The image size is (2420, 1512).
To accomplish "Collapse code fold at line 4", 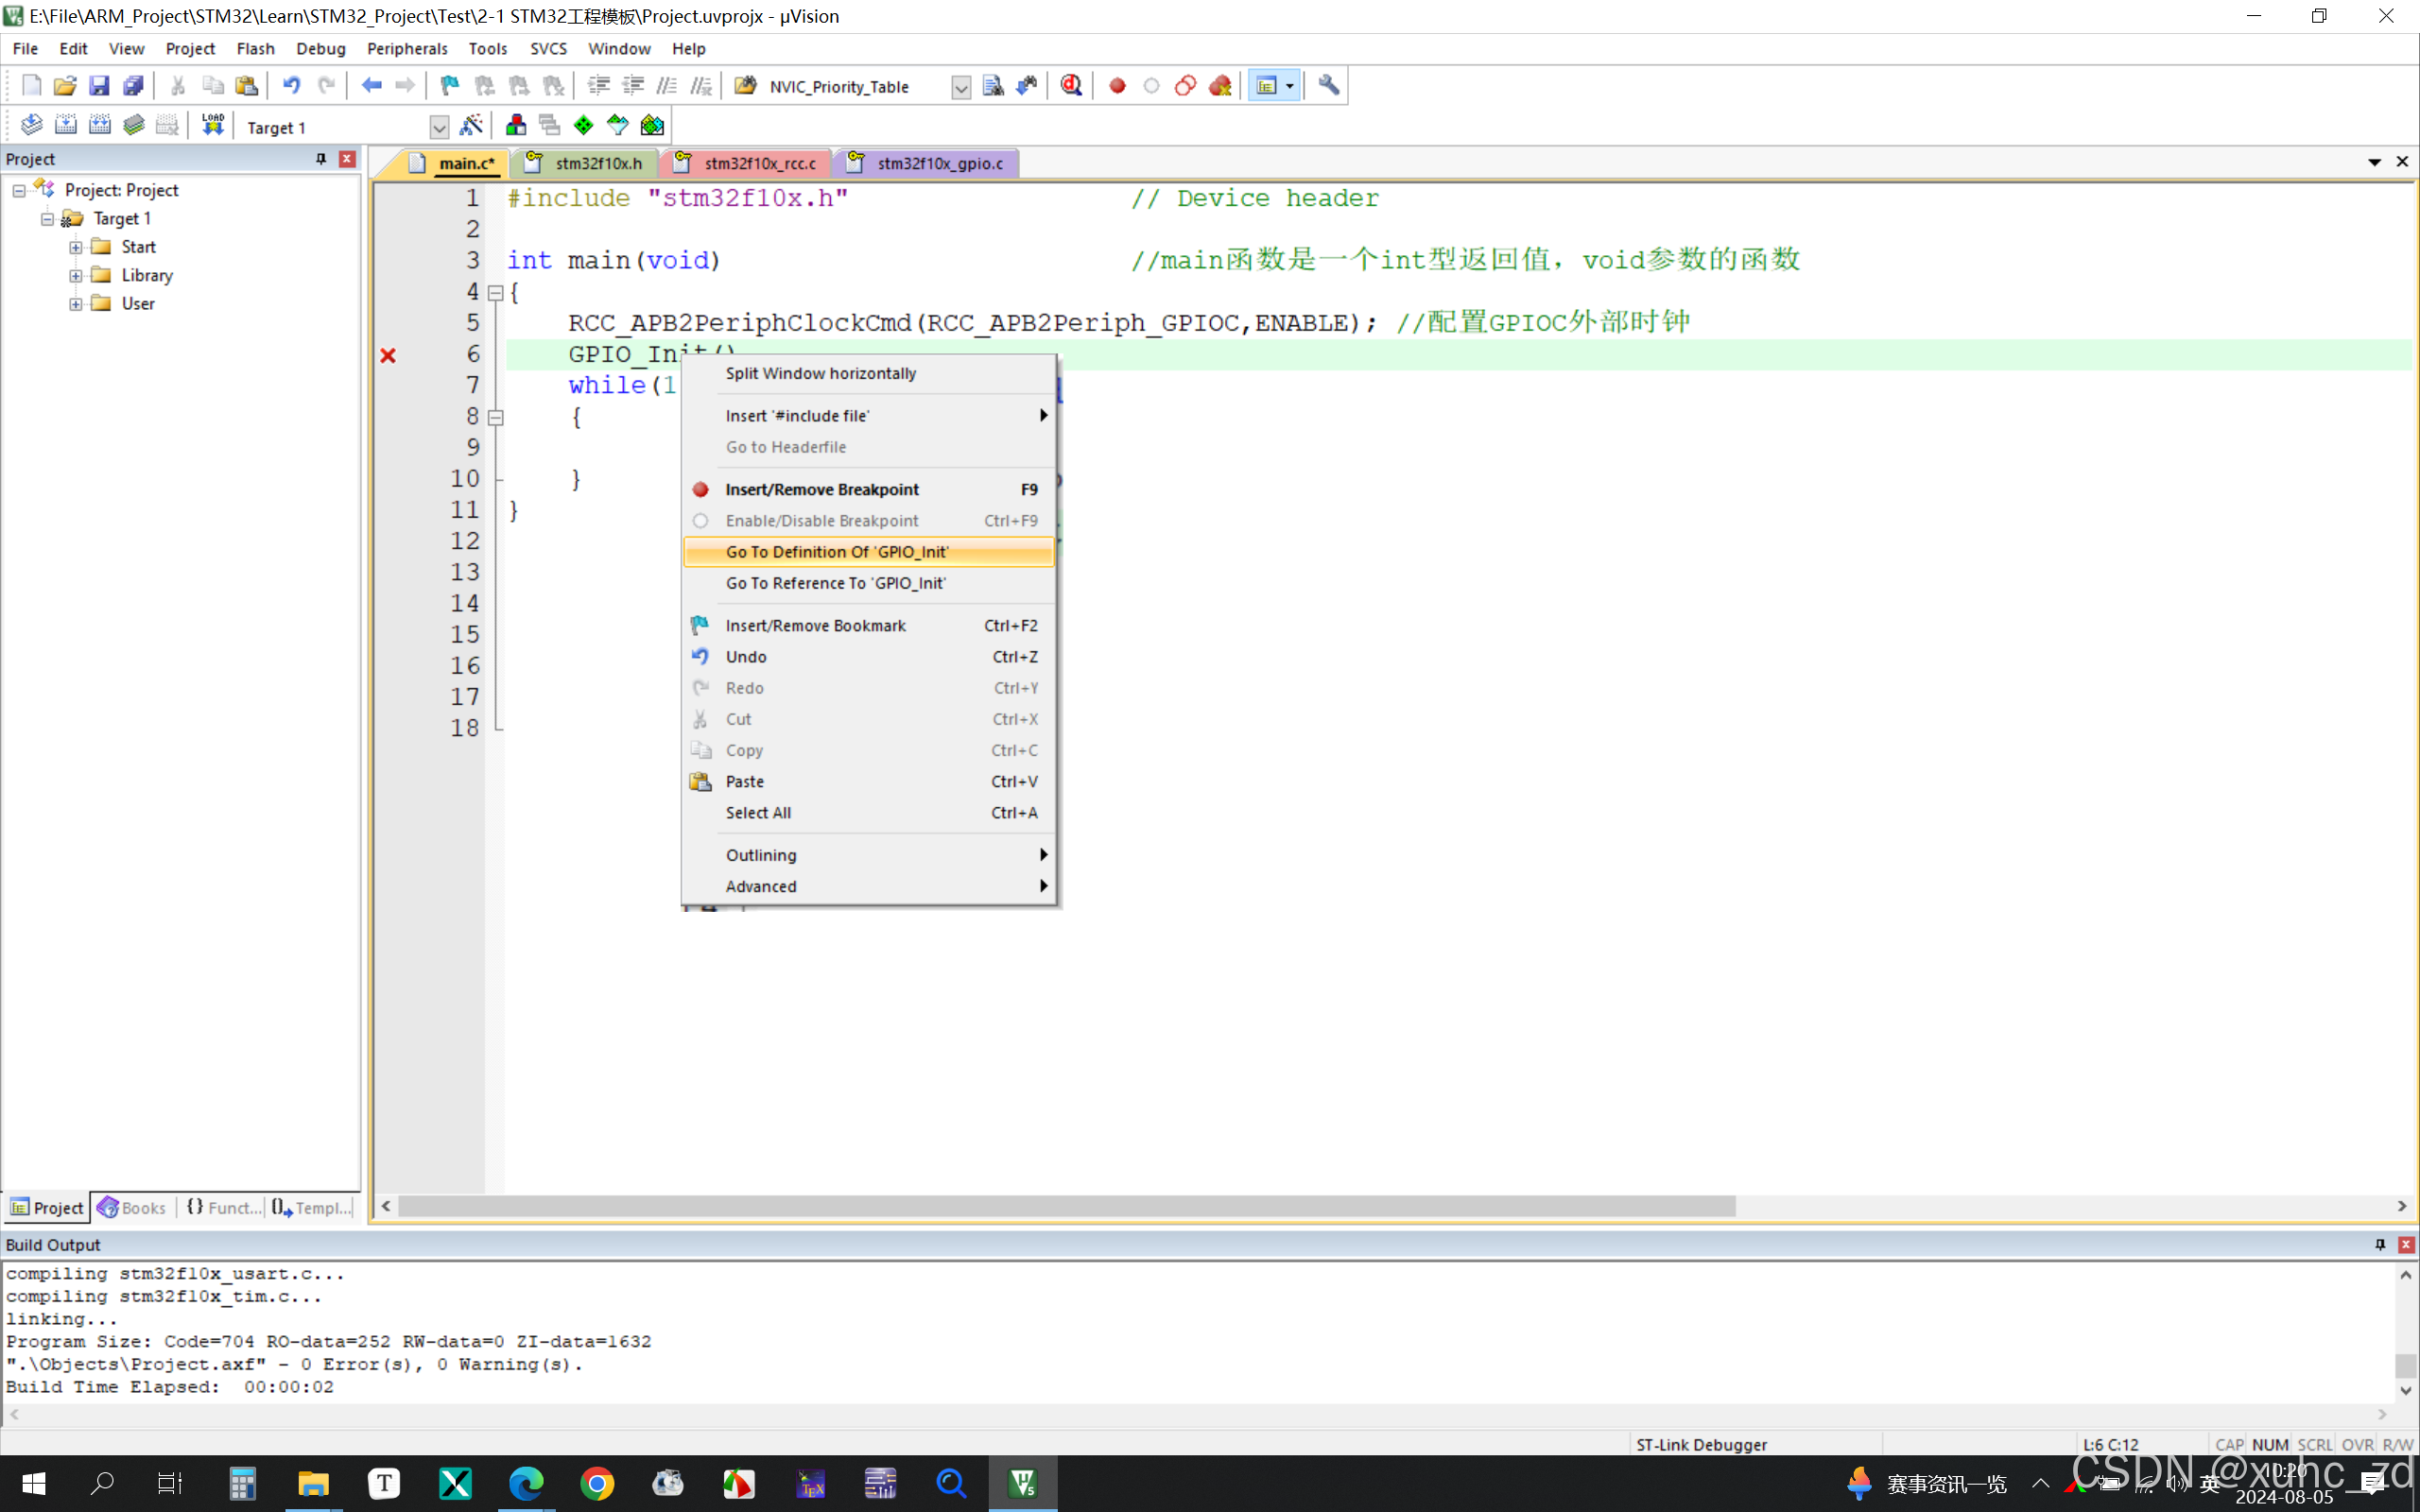I will tap(495, 293).
